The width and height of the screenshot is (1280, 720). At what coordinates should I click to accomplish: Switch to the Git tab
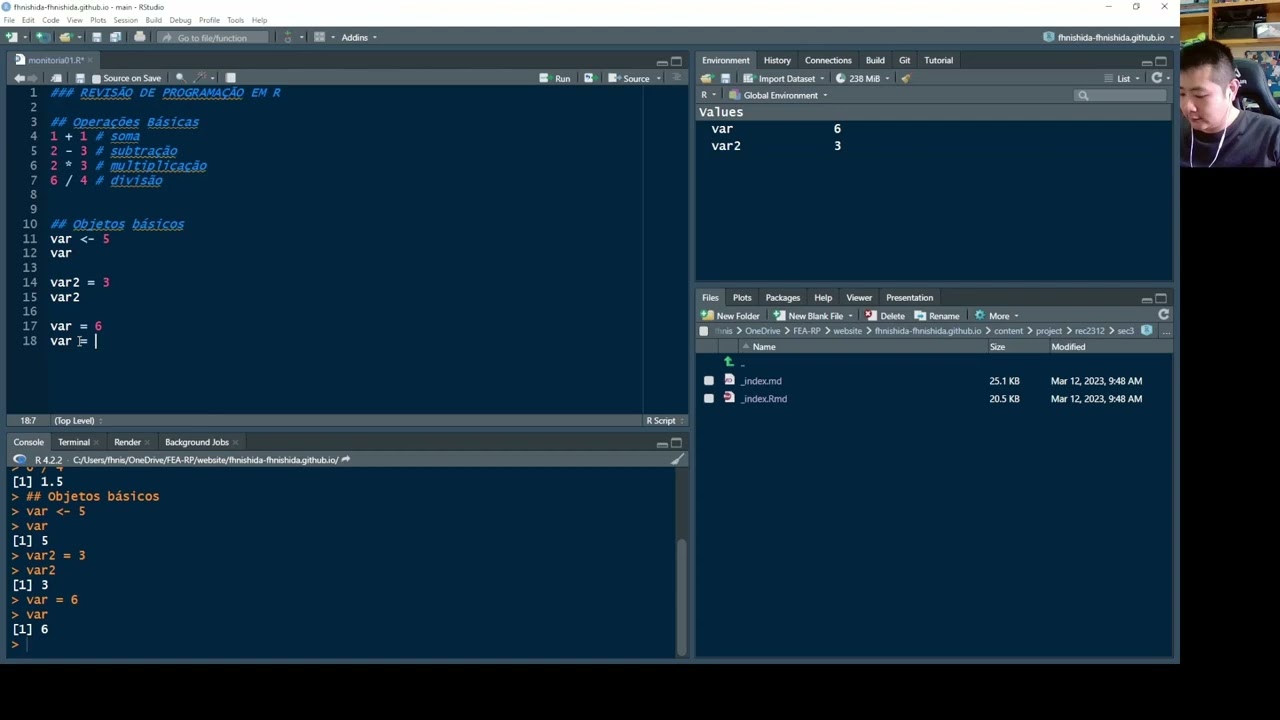(904, 60)
